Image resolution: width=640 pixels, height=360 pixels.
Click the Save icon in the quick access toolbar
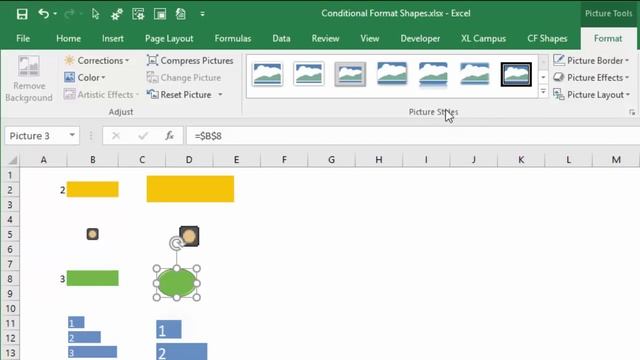[x=22, y=14]
